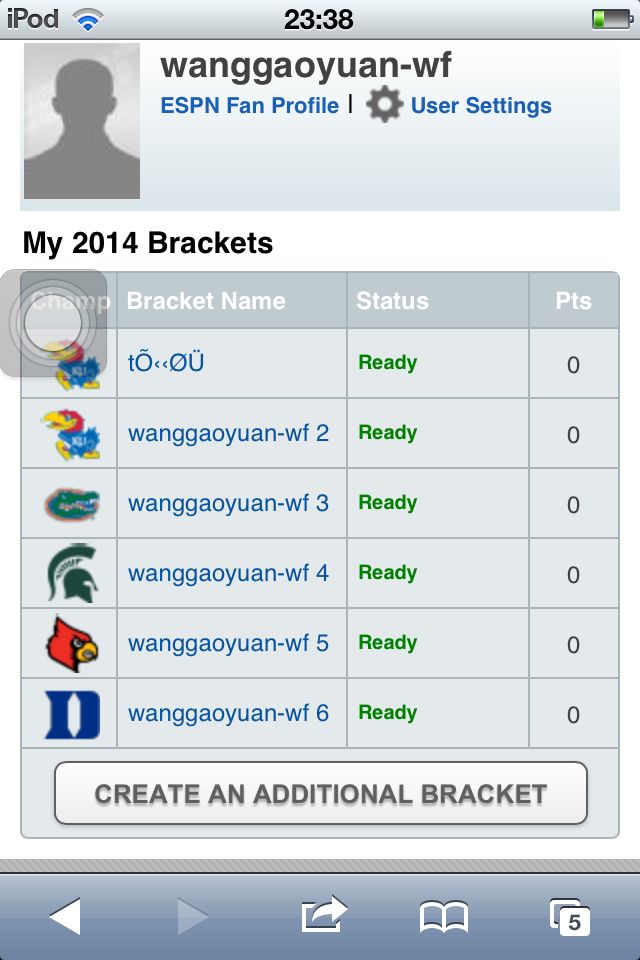Click the Michigan State Spartans logo
Screen dimensions: 640x960
tap(71, 573)
